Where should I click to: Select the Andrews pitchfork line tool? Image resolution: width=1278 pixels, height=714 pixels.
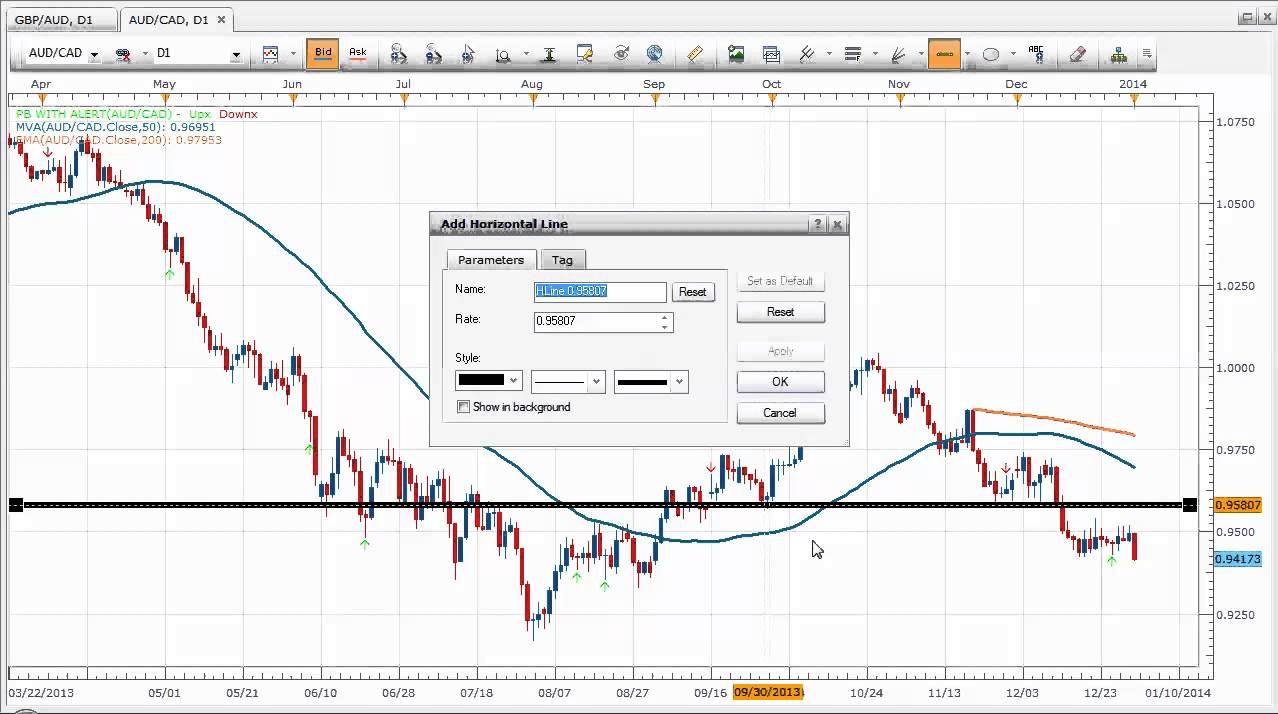(806, 54)
